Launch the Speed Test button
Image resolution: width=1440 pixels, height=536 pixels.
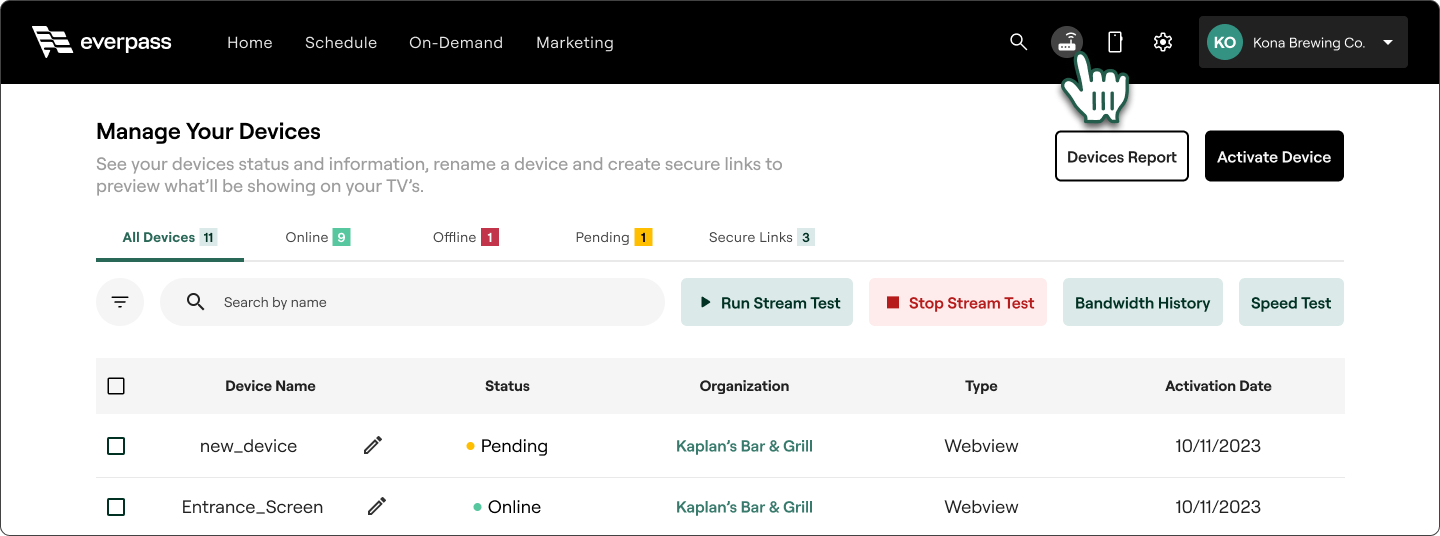(1291, 302)
